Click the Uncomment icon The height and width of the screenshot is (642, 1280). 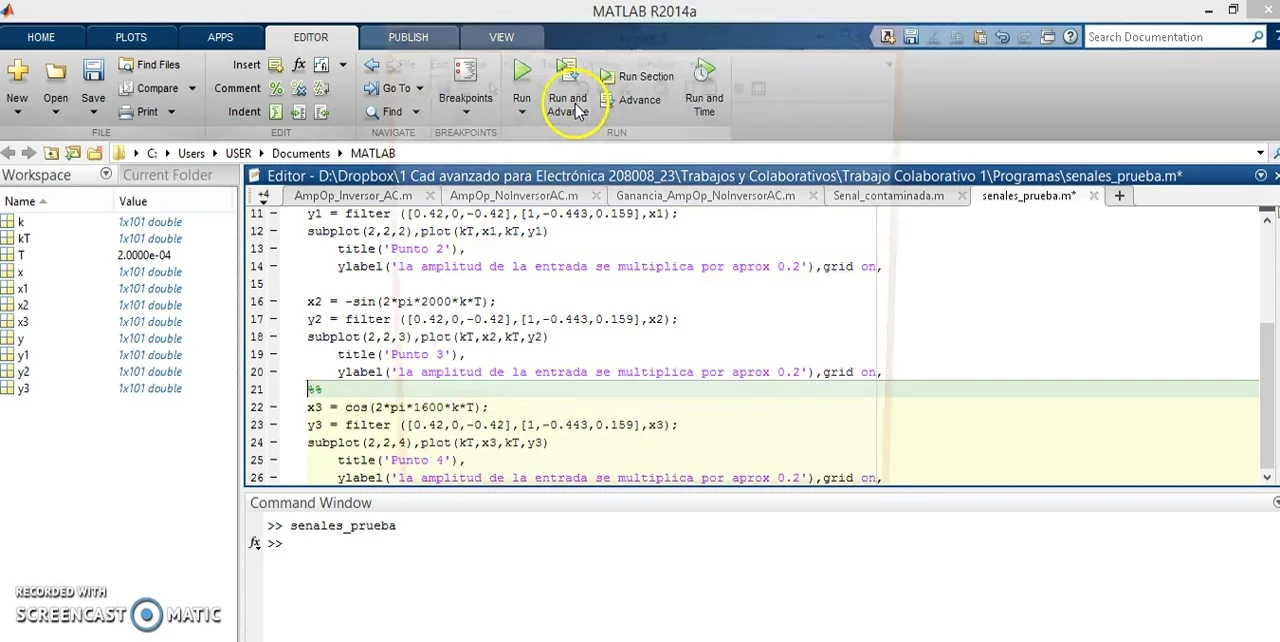tap(298, 88)
